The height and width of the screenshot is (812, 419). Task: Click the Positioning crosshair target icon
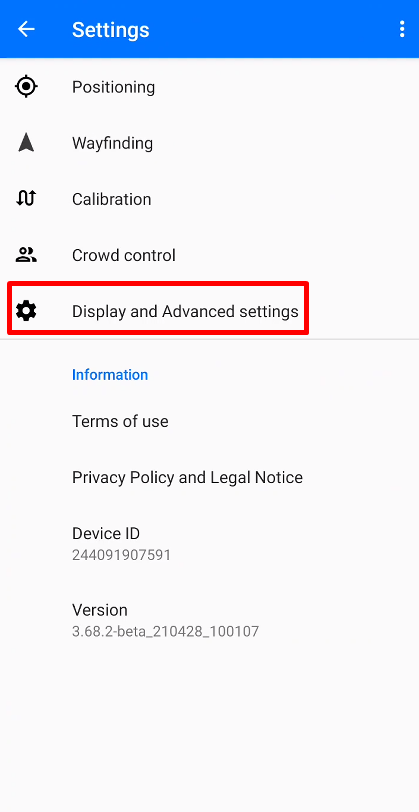[x=26, y=86]
